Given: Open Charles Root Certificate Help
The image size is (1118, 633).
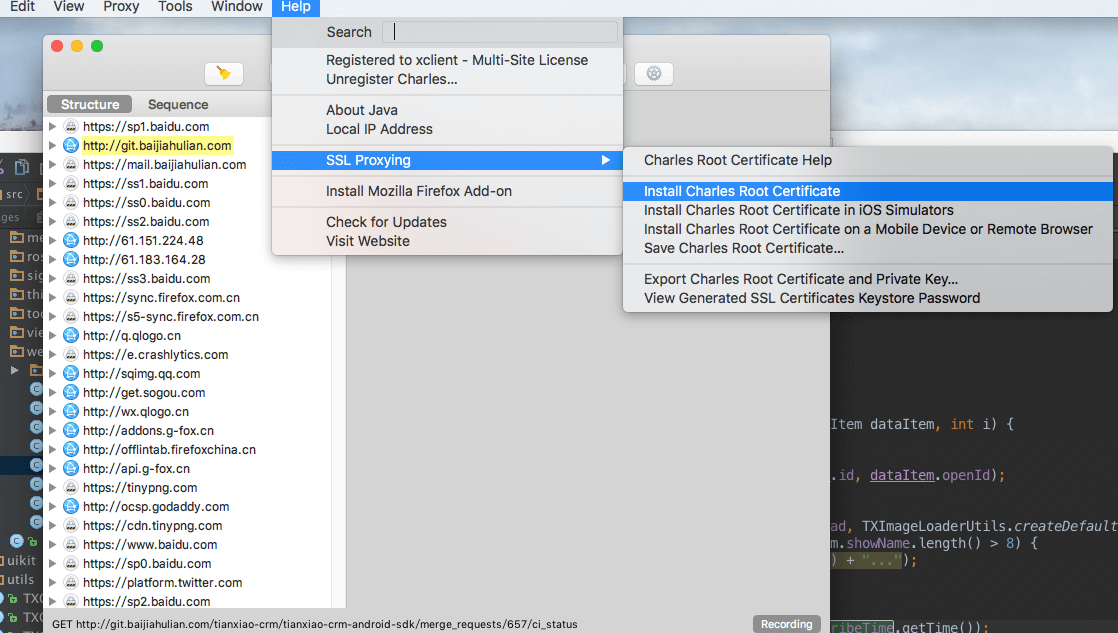Looking at the screenshot, I should (868, 160).
